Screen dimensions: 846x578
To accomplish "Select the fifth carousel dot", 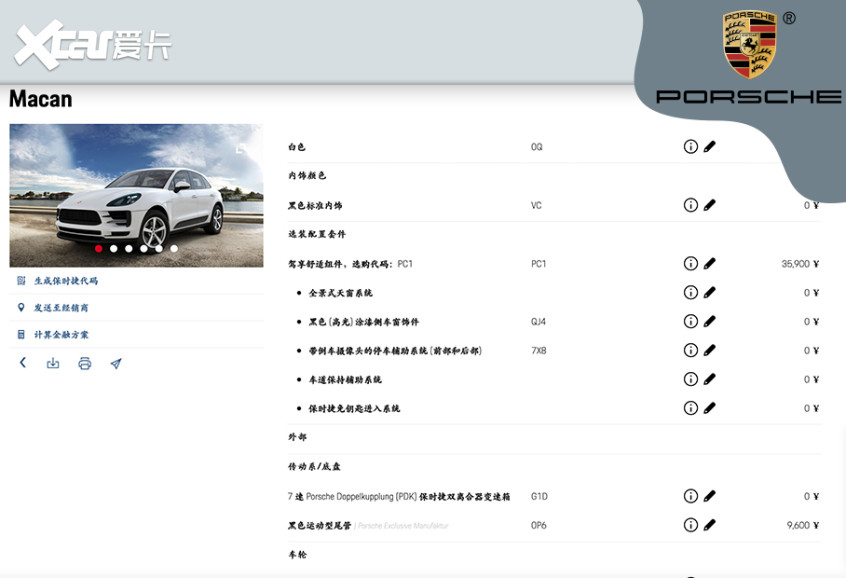I will [159, 249].
